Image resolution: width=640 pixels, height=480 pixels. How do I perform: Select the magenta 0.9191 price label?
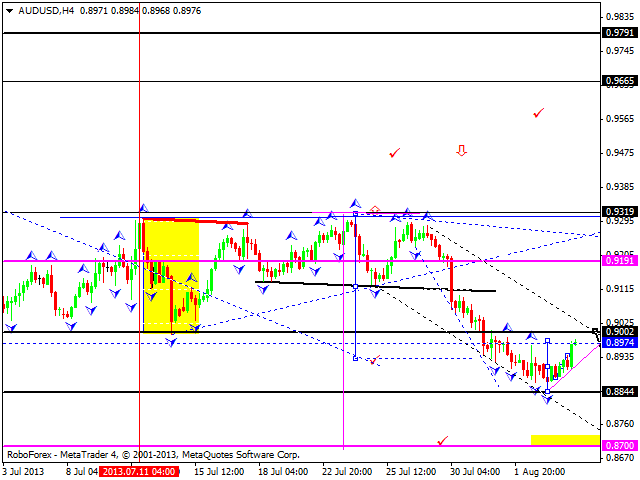pyautogui.click(x=619, y=261)
